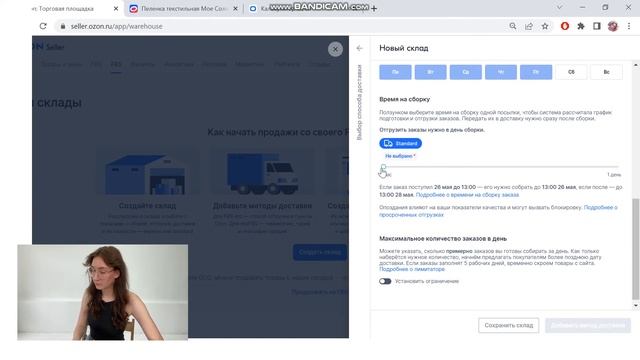The height and width of the screenshot is (360, 640).
Task: Toggle the Пт working day
Action: [536, 72]
